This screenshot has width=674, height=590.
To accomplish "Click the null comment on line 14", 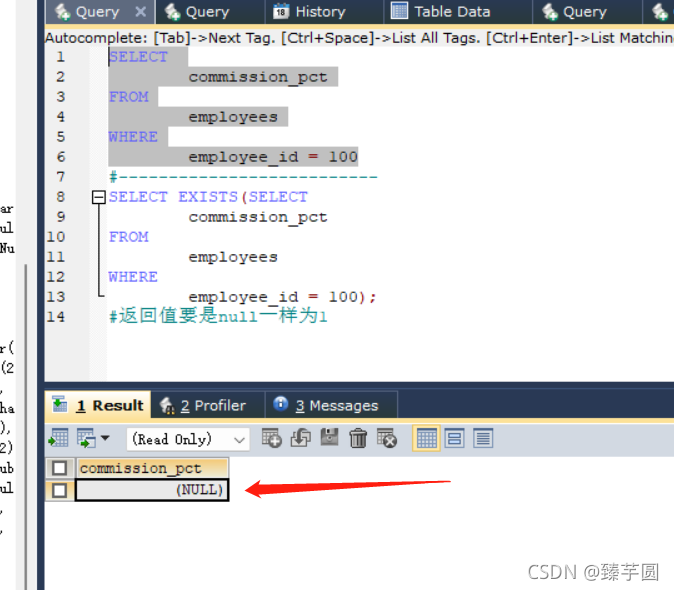I will coord(218,316).
